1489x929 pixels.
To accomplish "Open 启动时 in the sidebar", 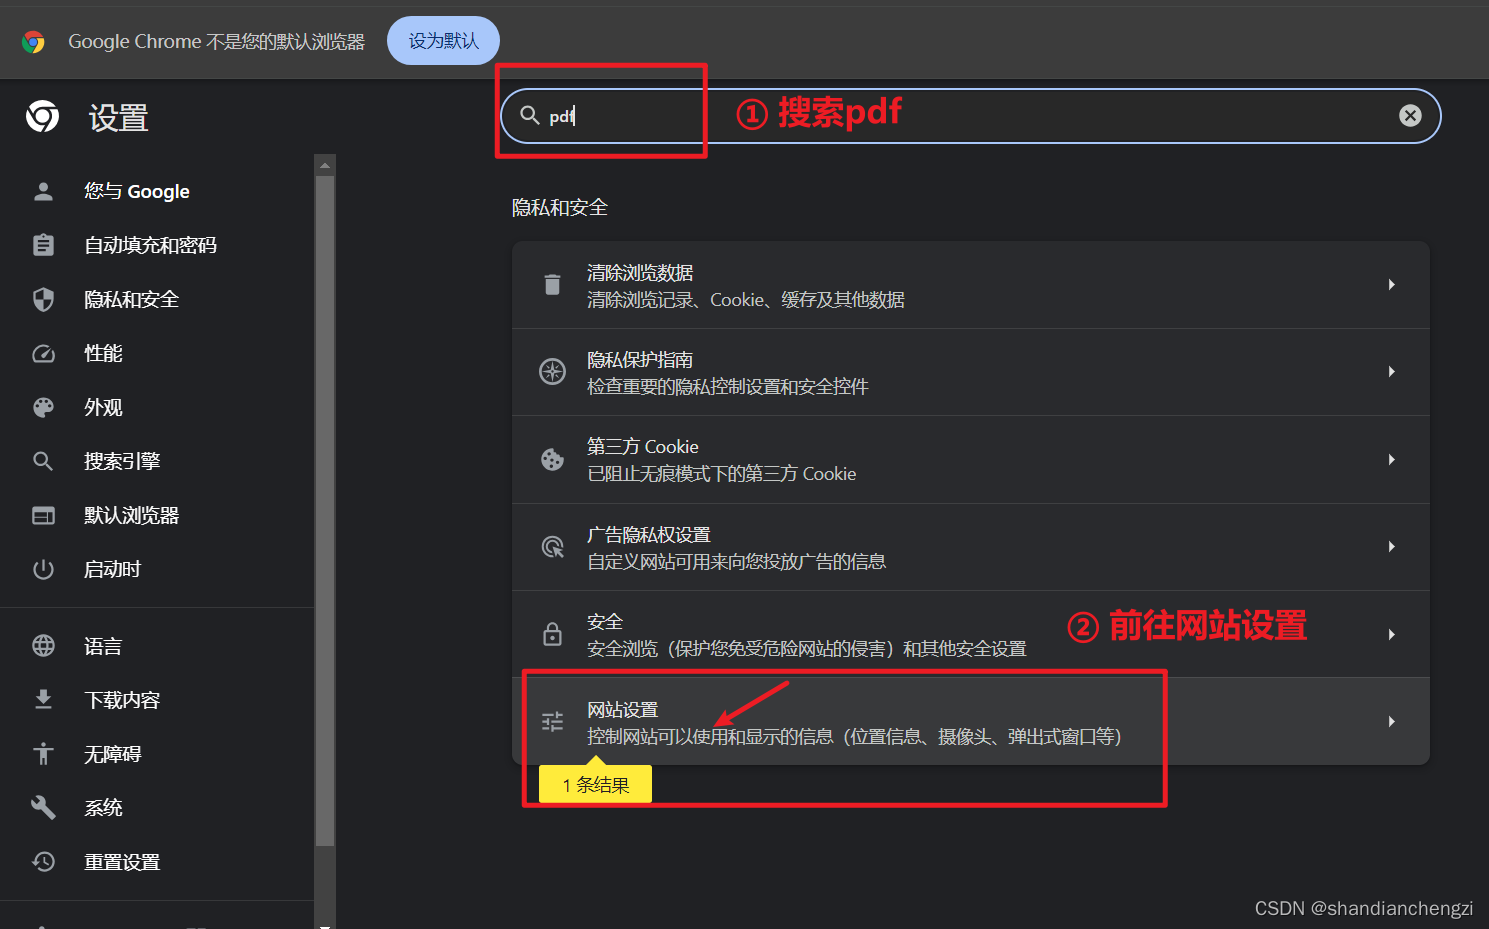I will point(112,569).
